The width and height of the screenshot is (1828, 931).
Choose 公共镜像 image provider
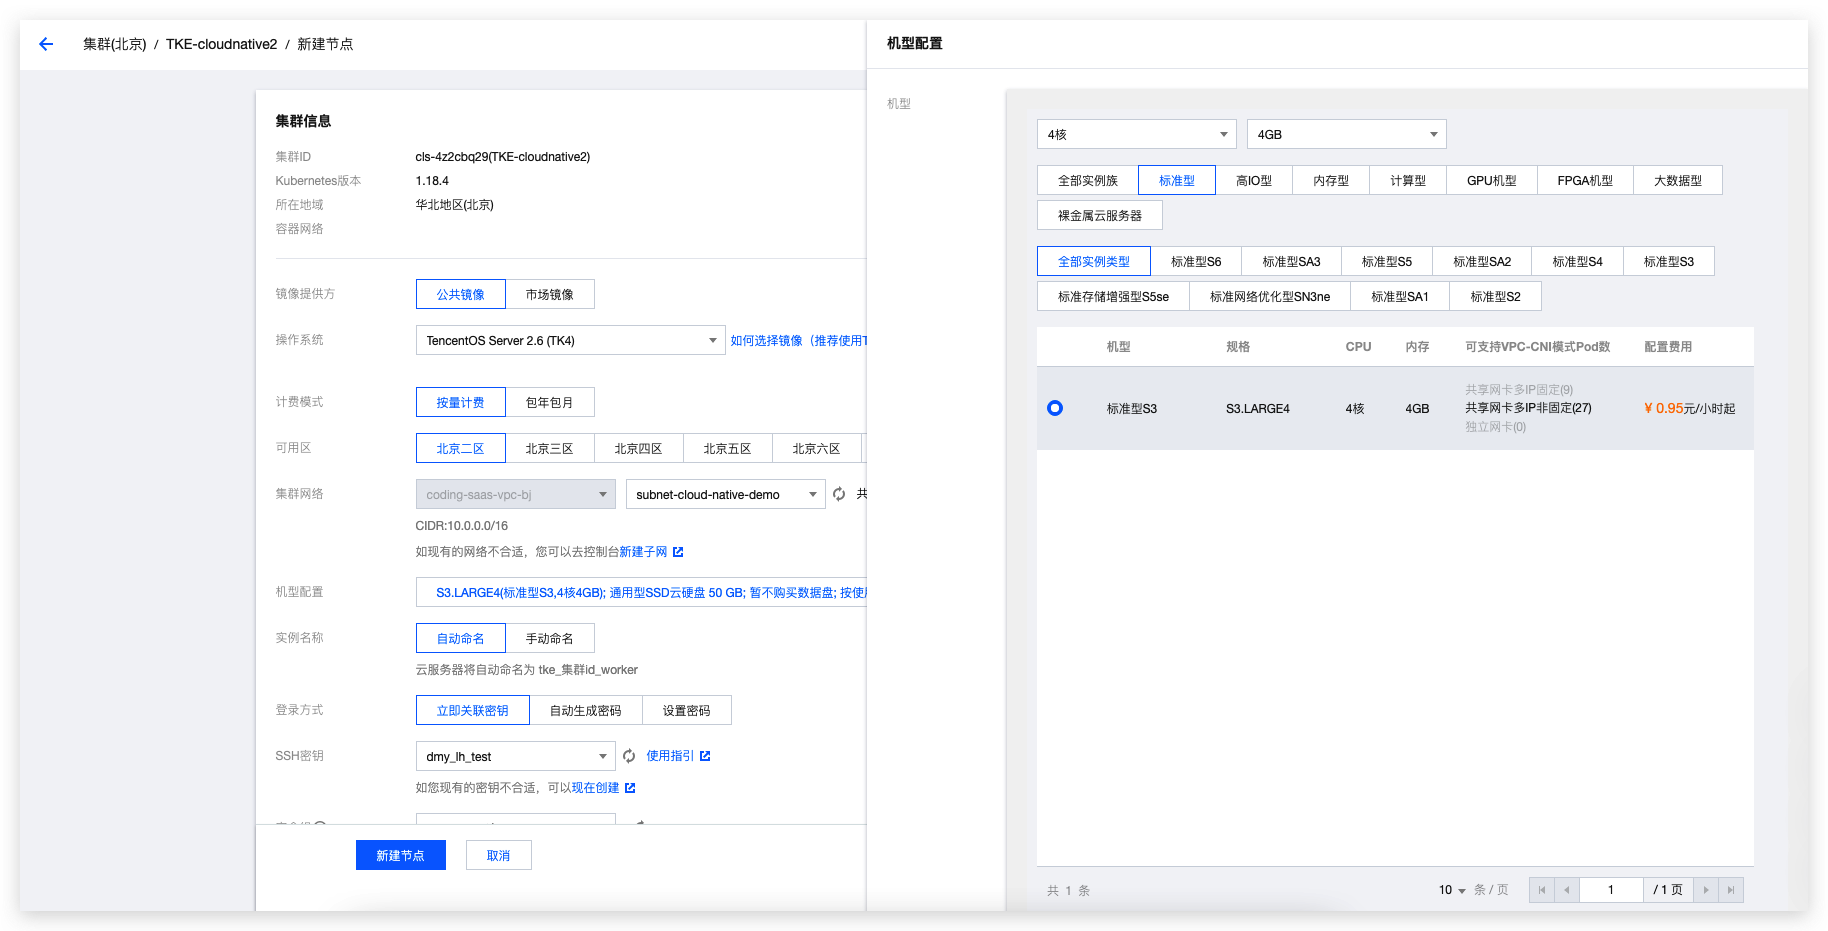coord(461,294)
